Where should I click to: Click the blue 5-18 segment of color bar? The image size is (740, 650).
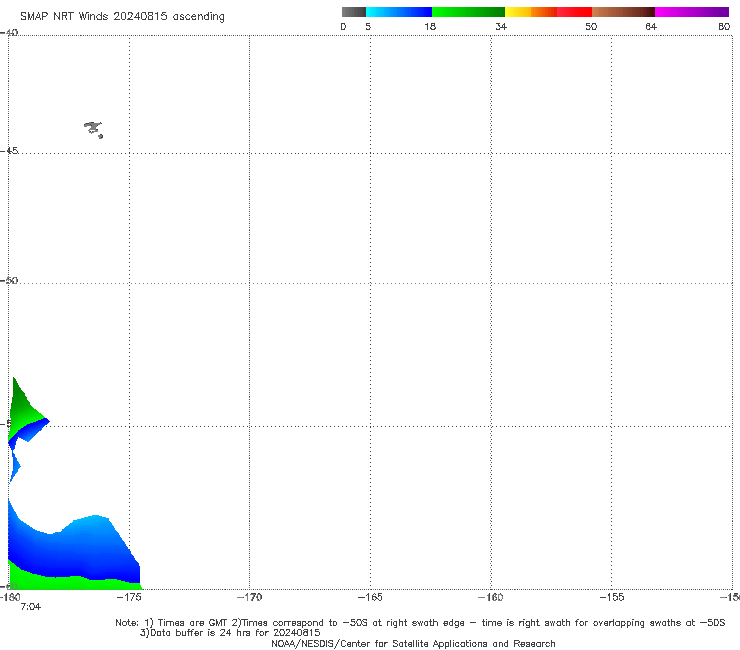(399, 12)
